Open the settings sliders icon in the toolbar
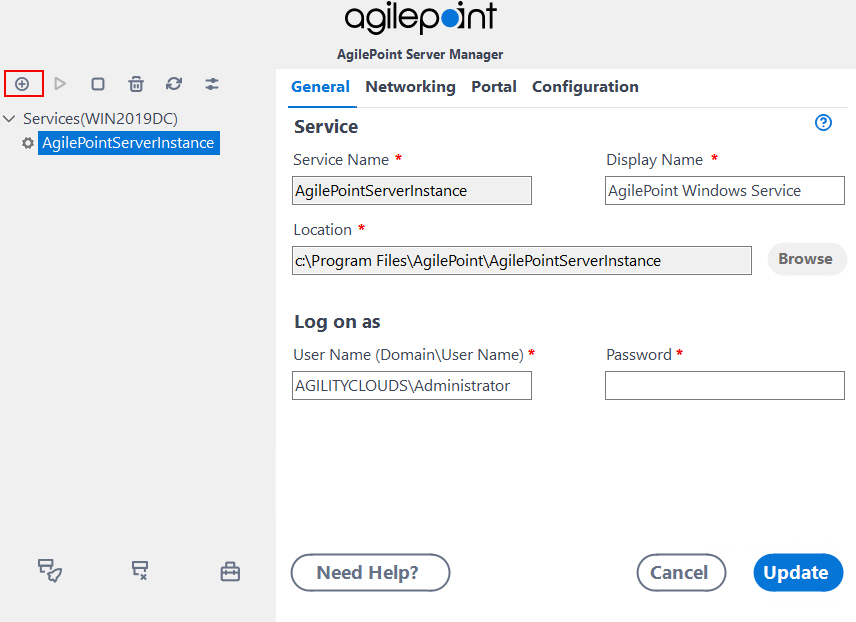This screenshot has height=622, width=856. [x=212, y=84]
